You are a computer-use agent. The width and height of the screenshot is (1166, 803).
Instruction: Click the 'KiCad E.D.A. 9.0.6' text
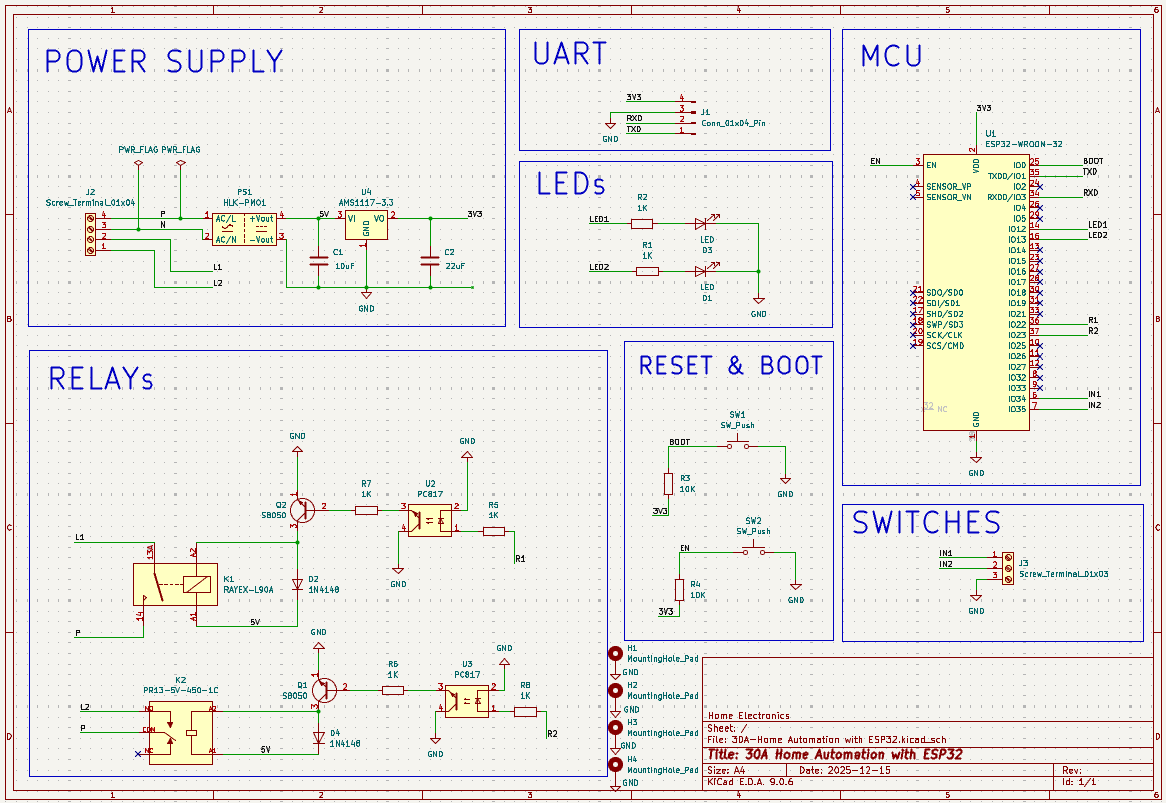click(750, 782)
